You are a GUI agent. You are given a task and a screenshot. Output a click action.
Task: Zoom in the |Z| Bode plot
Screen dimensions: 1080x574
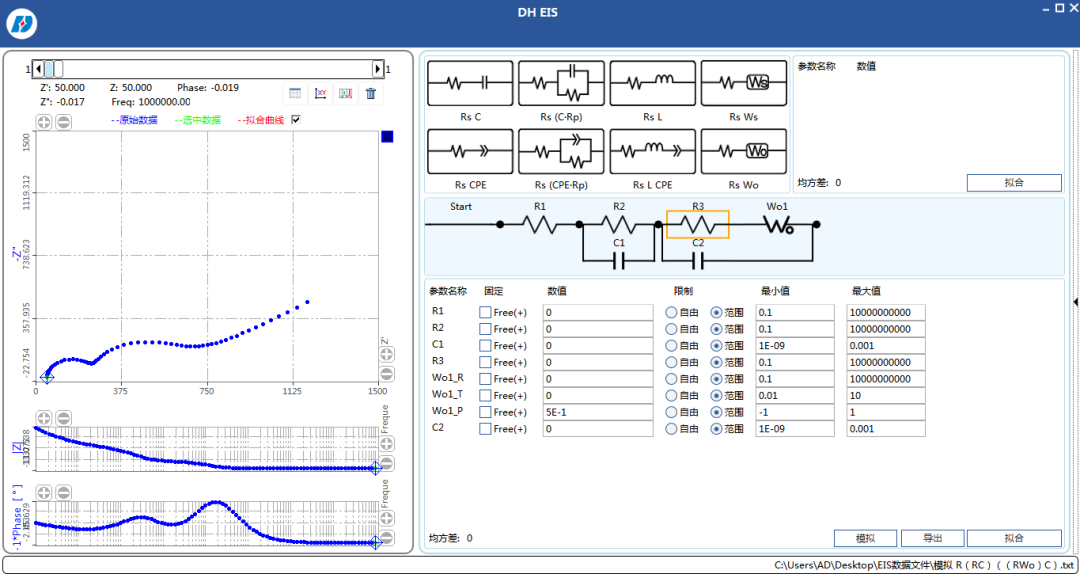tap(43, 418)
